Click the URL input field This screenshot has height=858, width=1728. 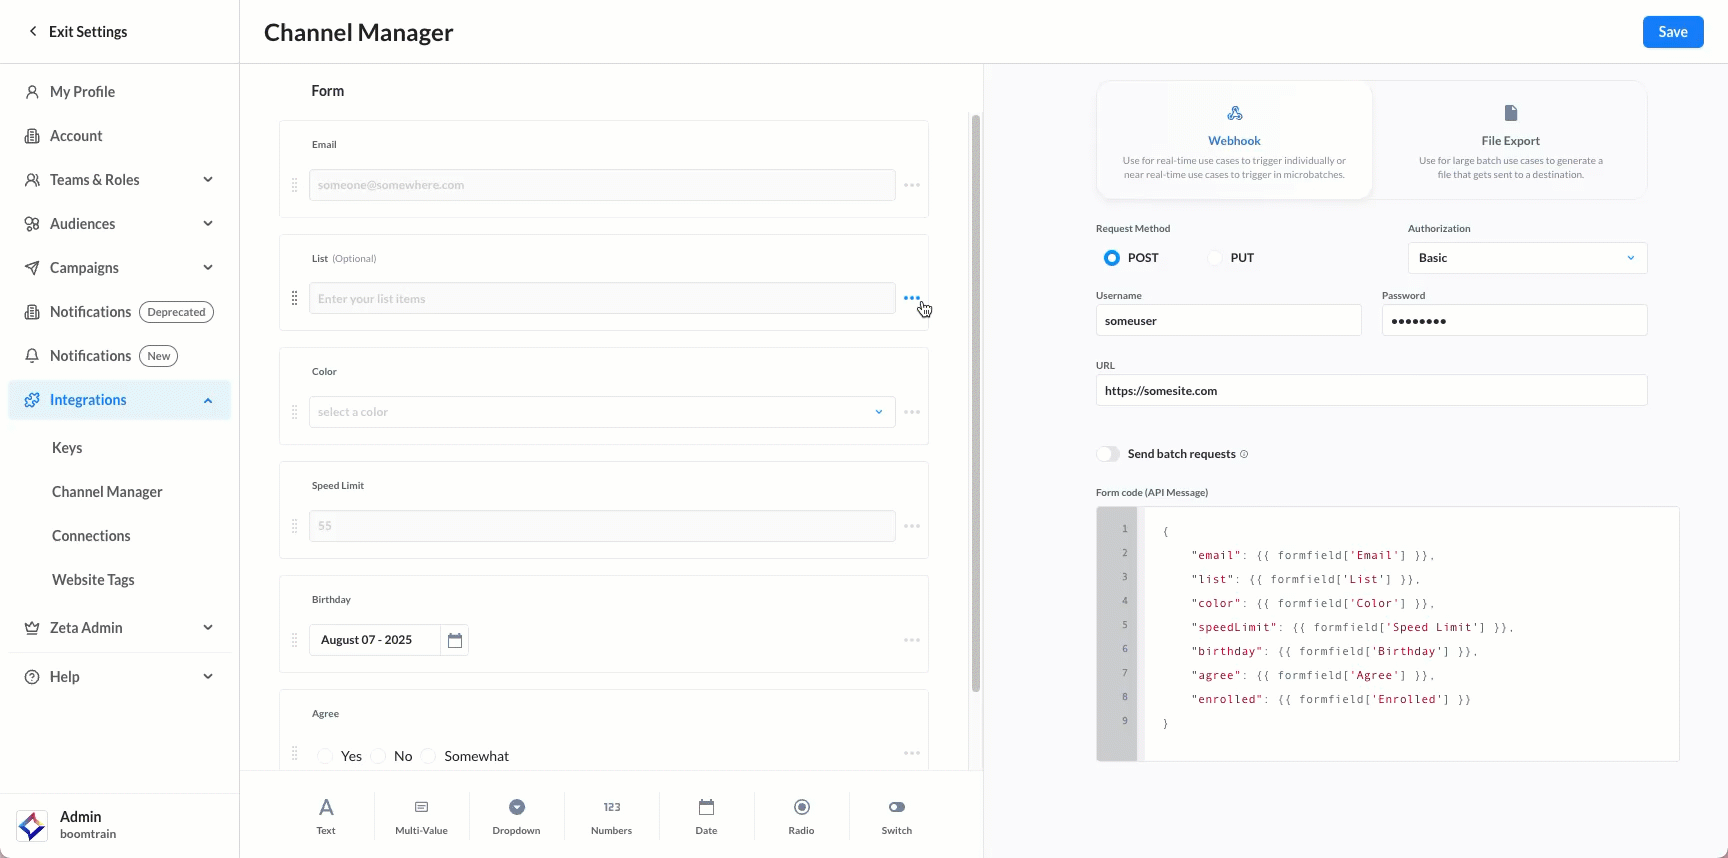coord(1370,391)
